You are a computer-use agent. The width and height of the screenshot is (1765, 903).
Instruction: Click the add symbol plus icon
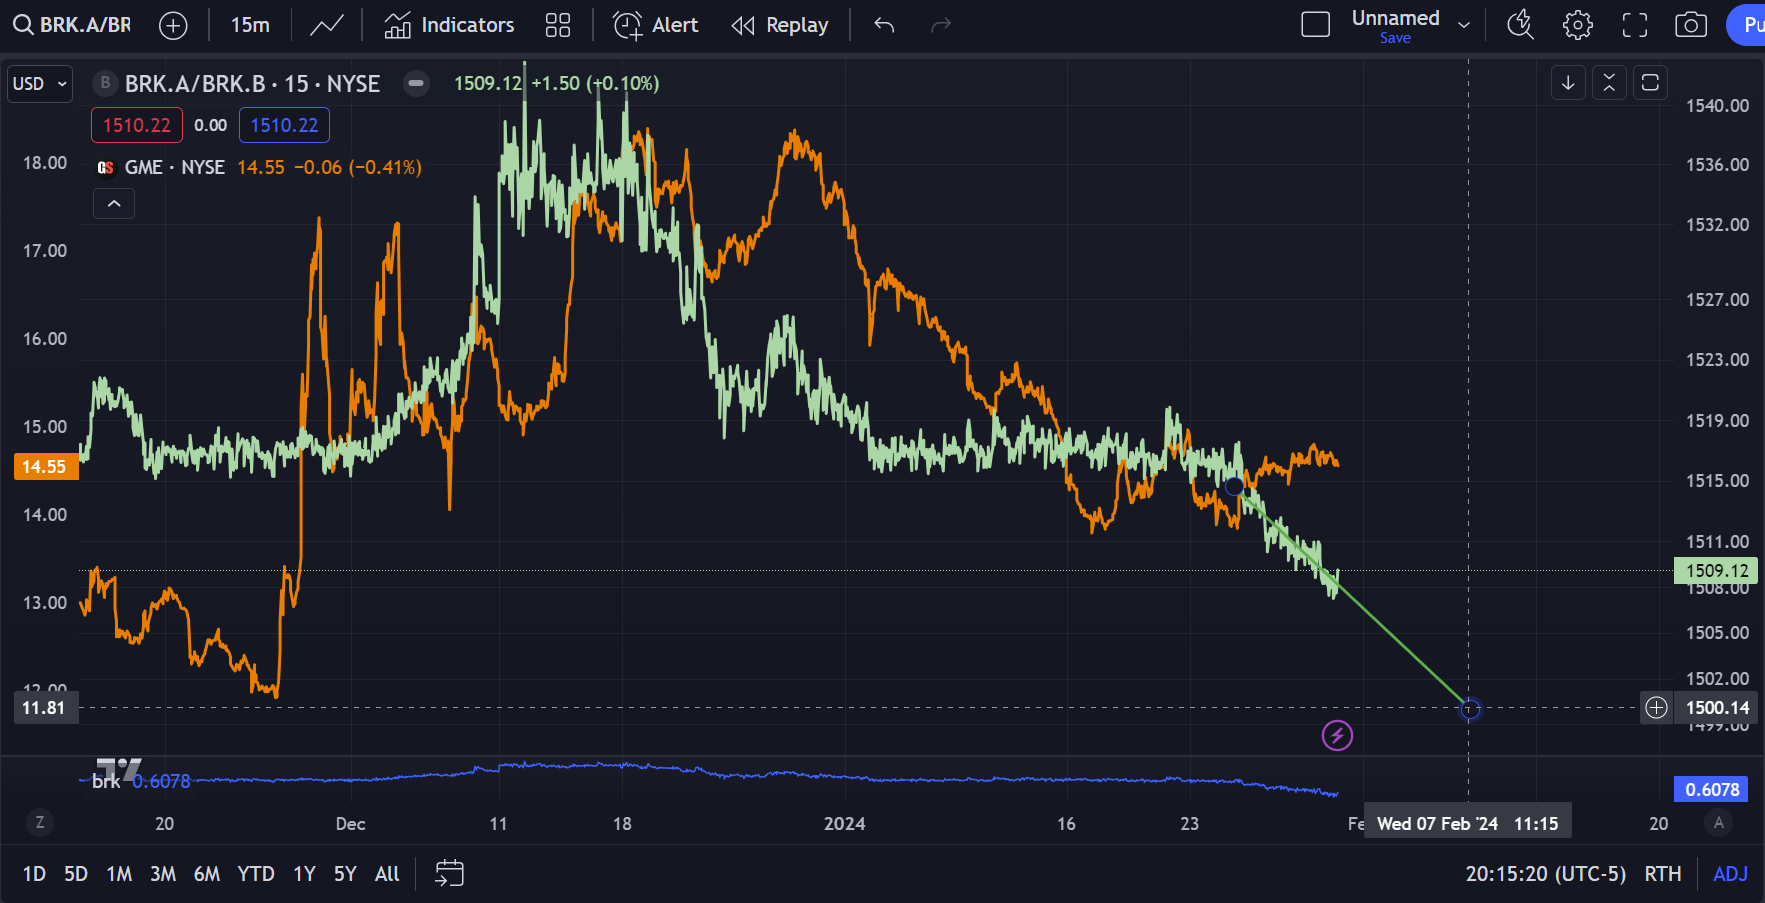pos(173,25)
